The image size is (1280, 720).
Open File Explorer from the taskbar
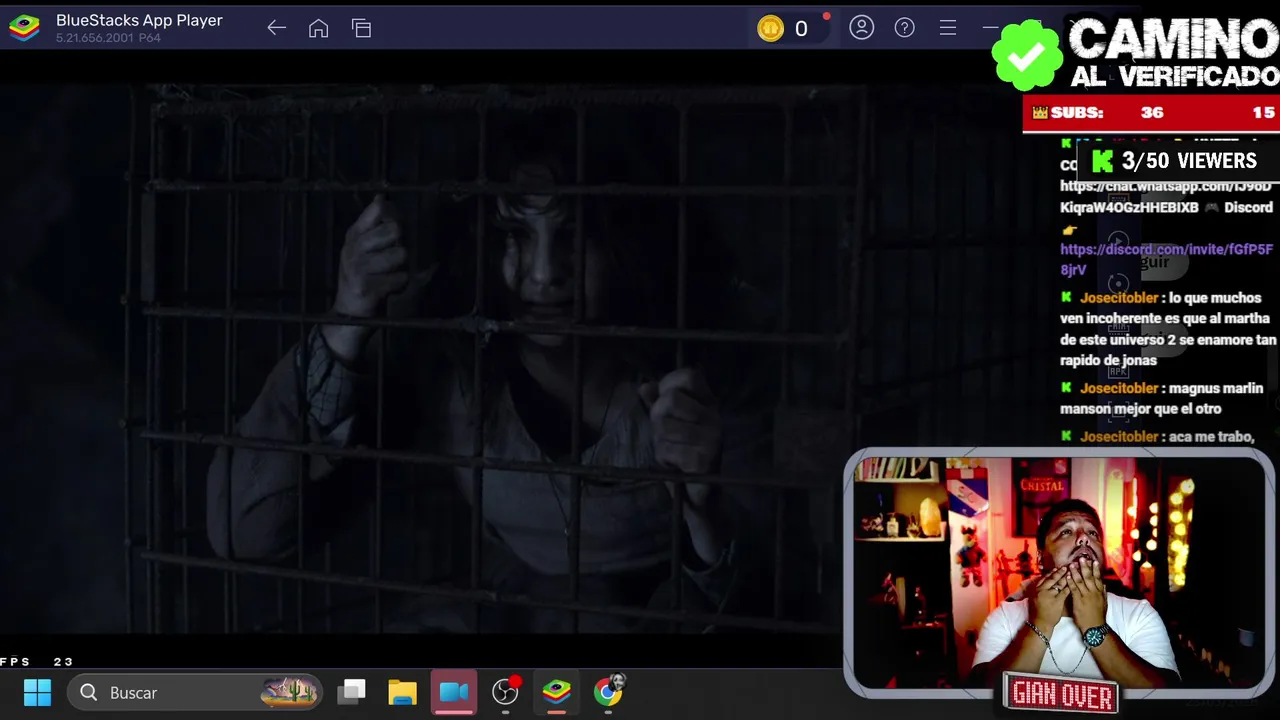[x=402, y=692]
